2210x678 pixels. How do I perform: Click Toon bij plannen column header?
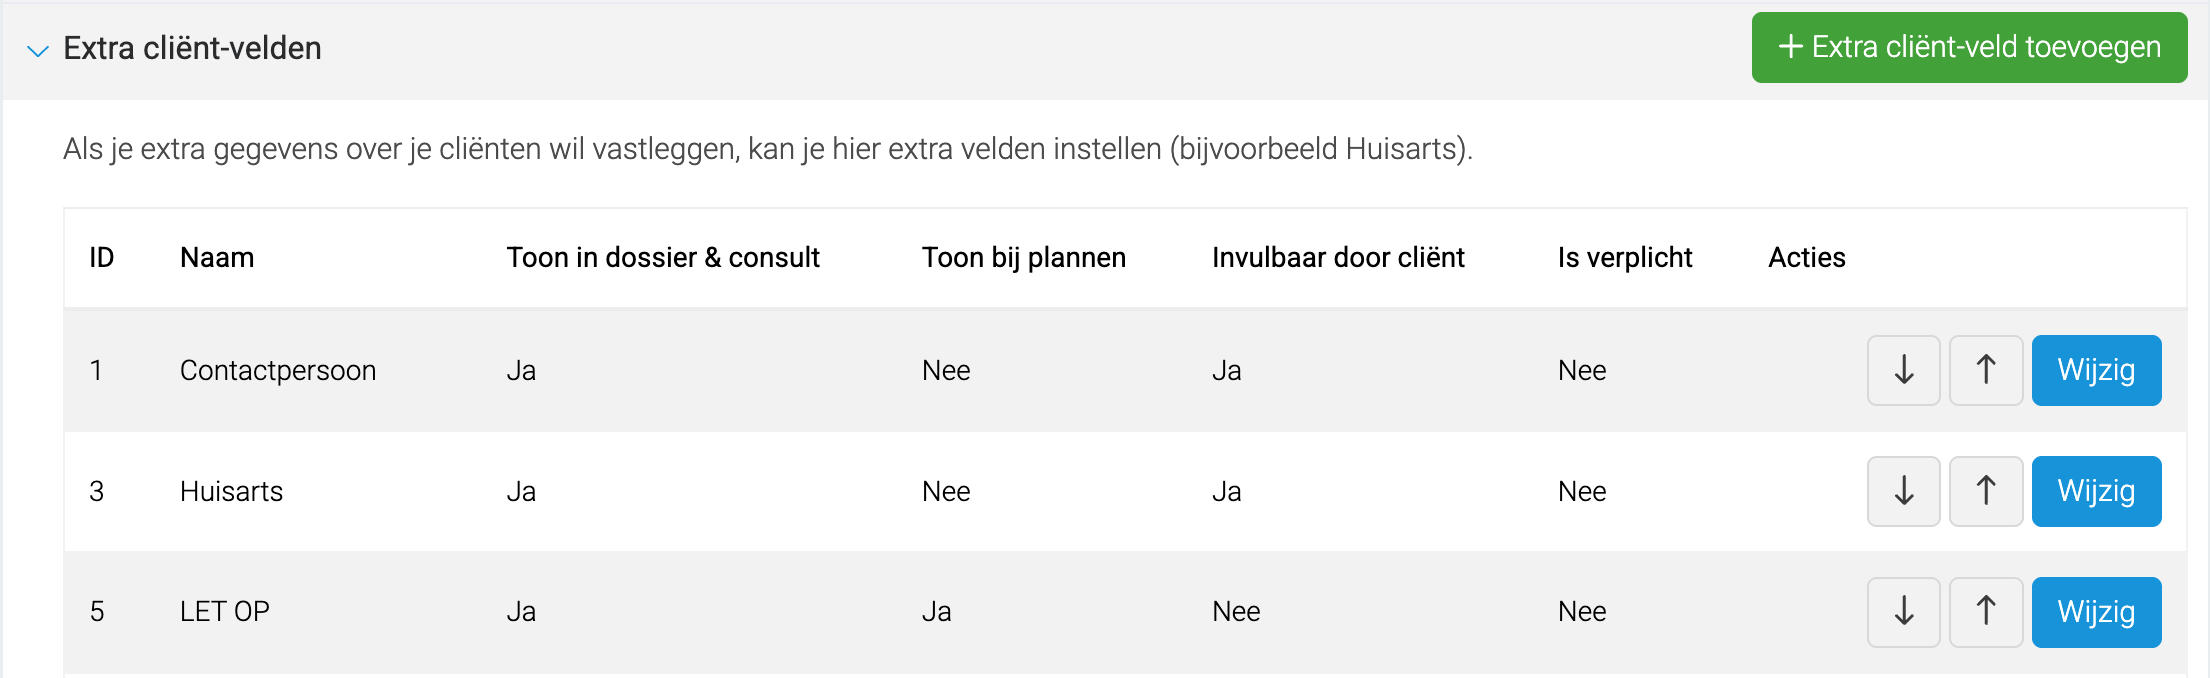pos(1023,257)
